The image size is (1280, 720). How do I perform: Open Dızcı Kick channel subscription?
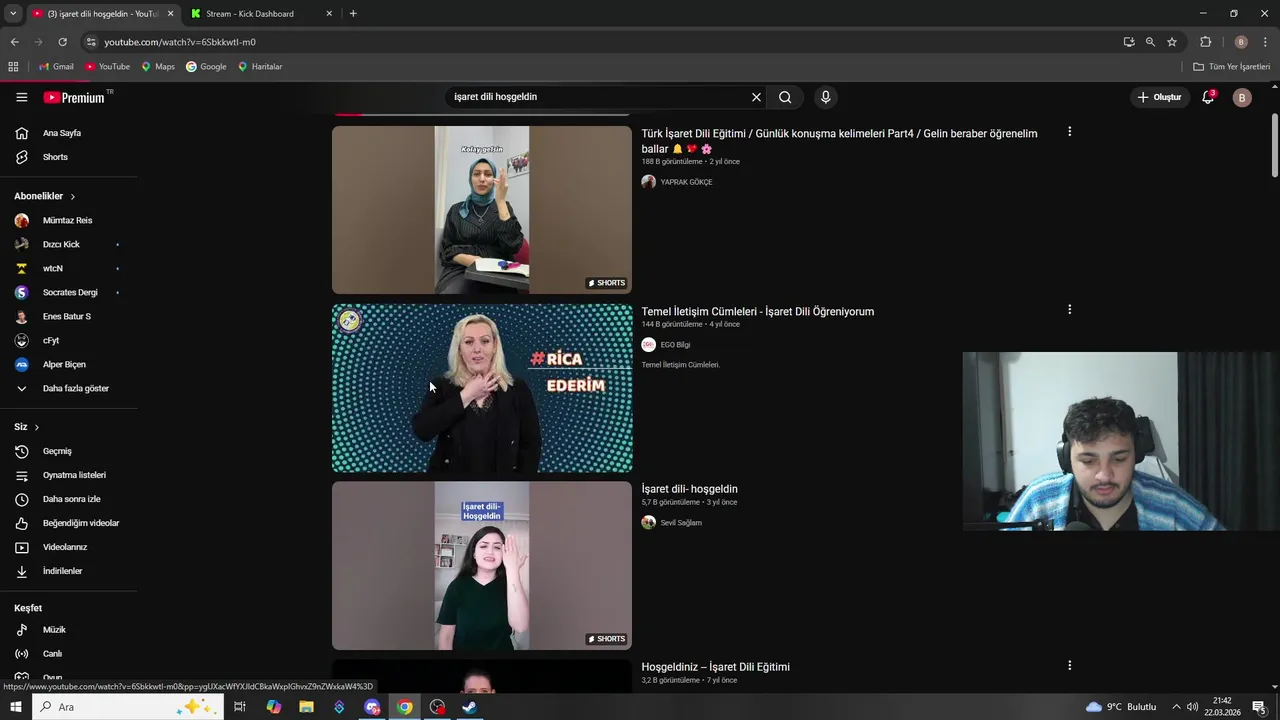coord(61,244)
